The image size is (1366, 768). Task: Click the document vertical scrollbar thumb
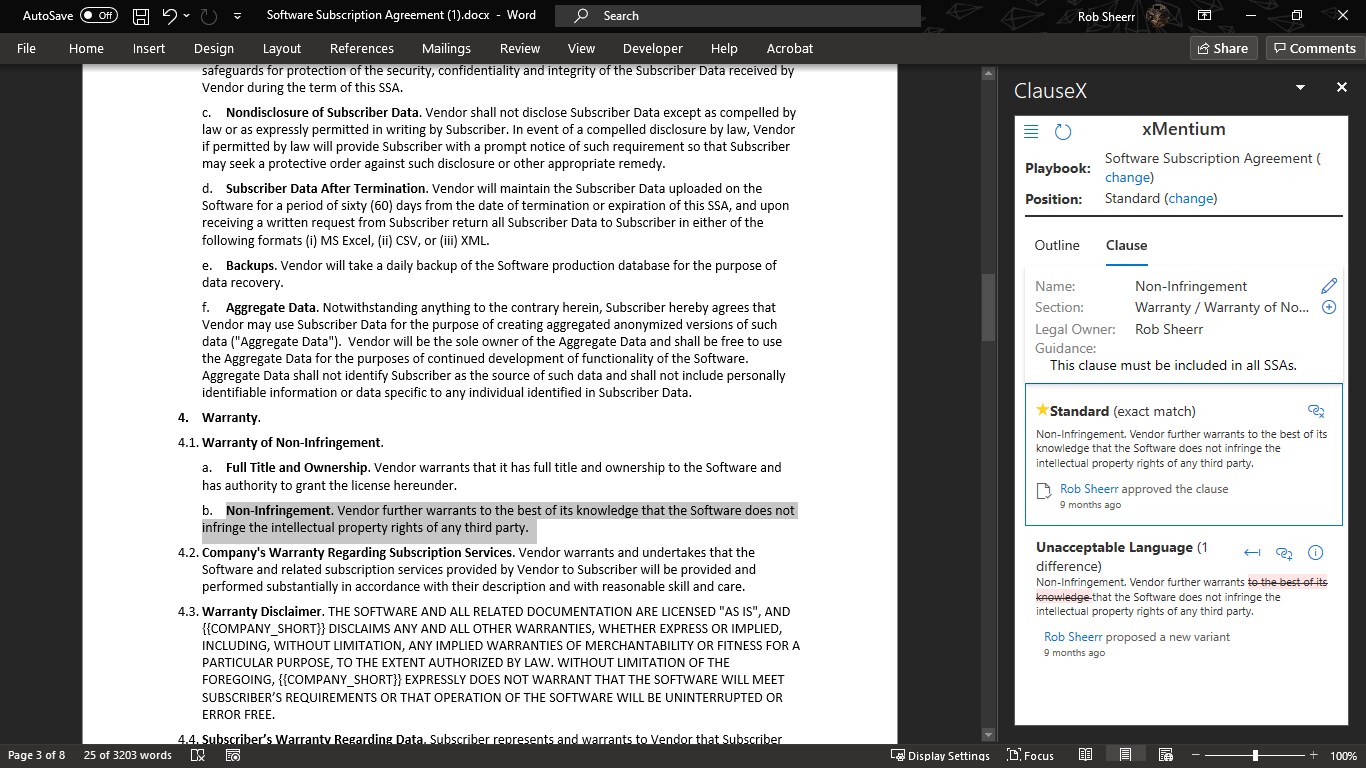pos(989,308)
